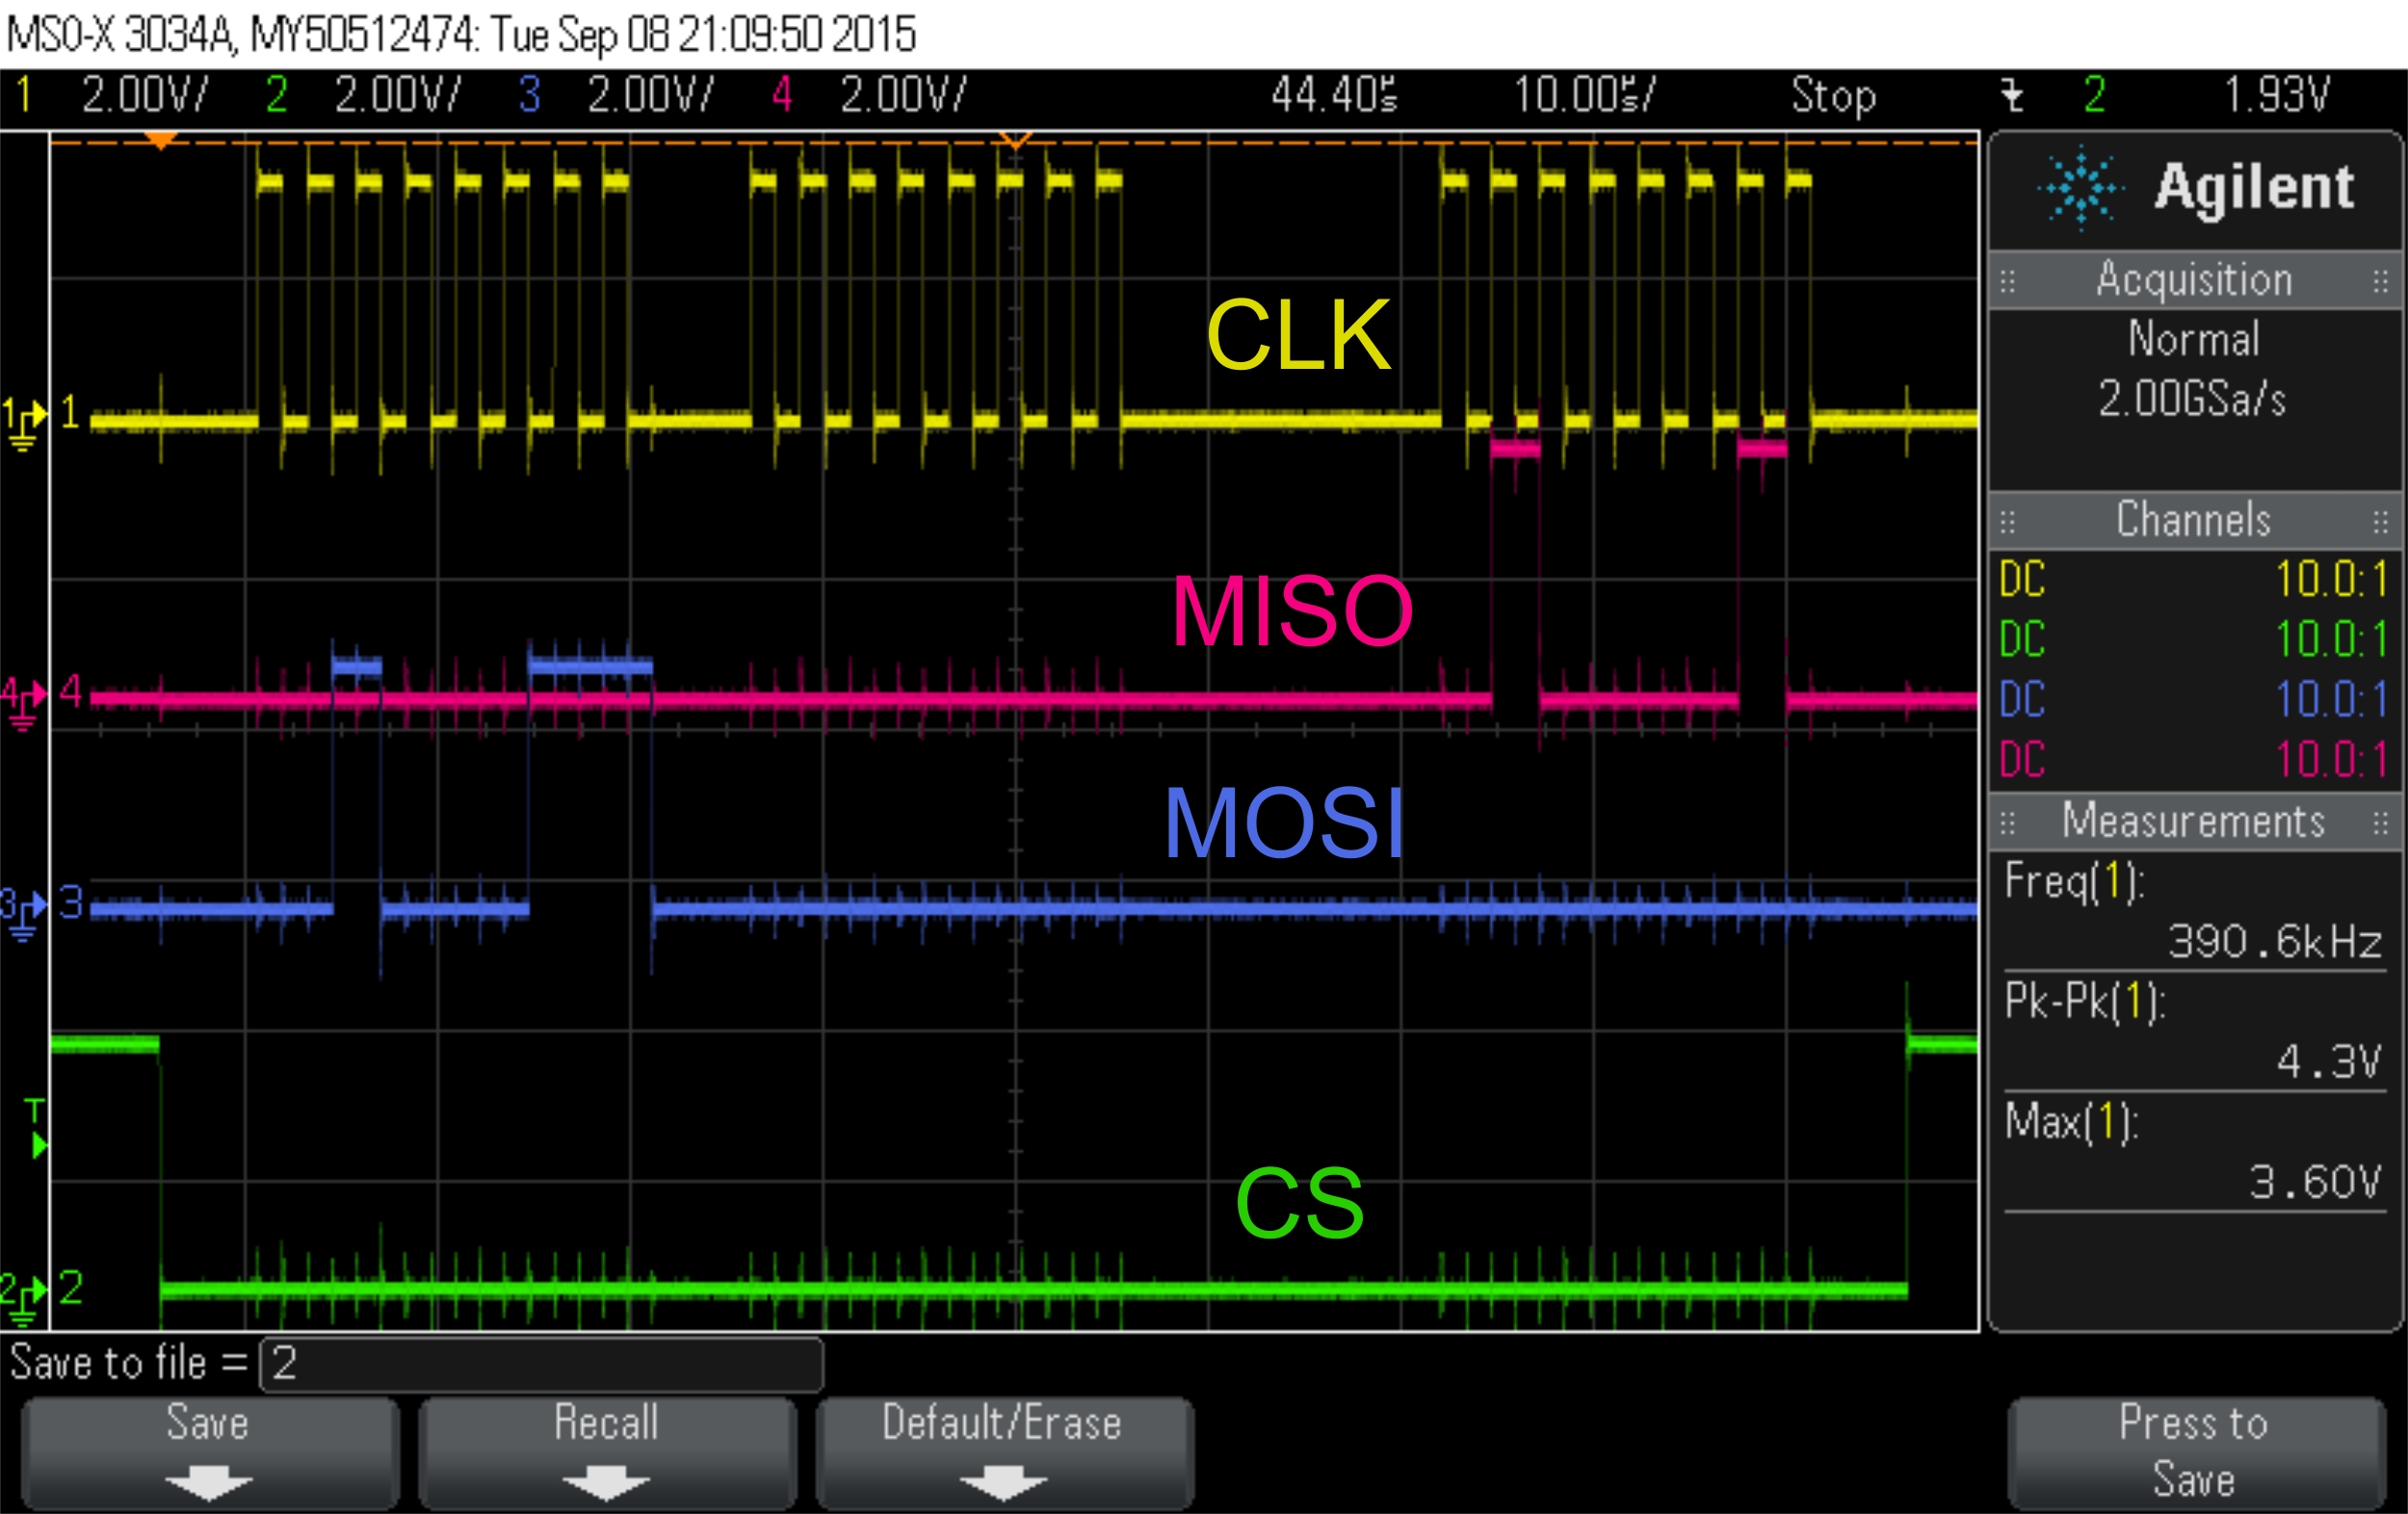Click the Measurements header left grip dots
The height and width of the screenshot is (1514, 2408).
pyautogui.click(x=2007, y=824)
